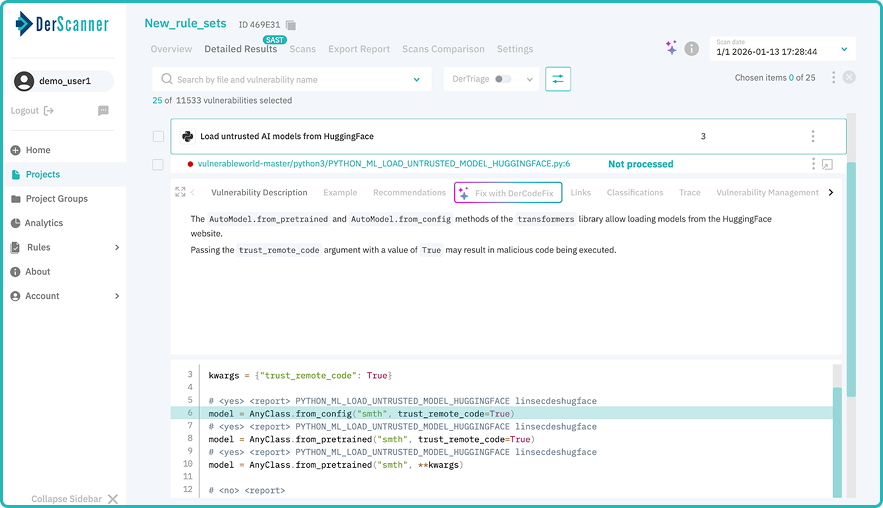Open the Links tab
Viewport: 883px width, 508px height.
(x=581, y=193)
